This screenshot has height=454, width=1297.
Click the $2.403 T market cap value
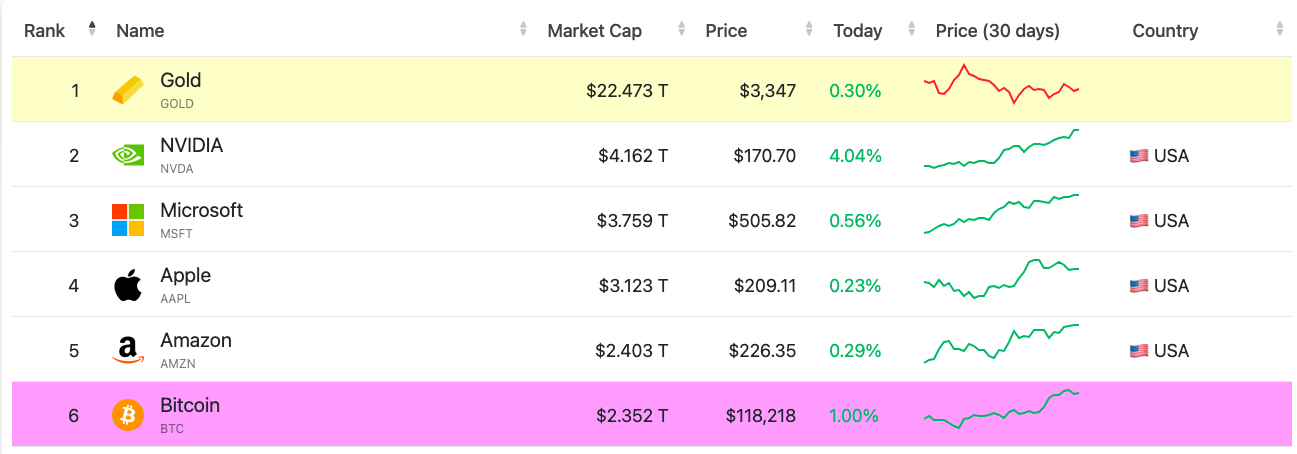633,351
